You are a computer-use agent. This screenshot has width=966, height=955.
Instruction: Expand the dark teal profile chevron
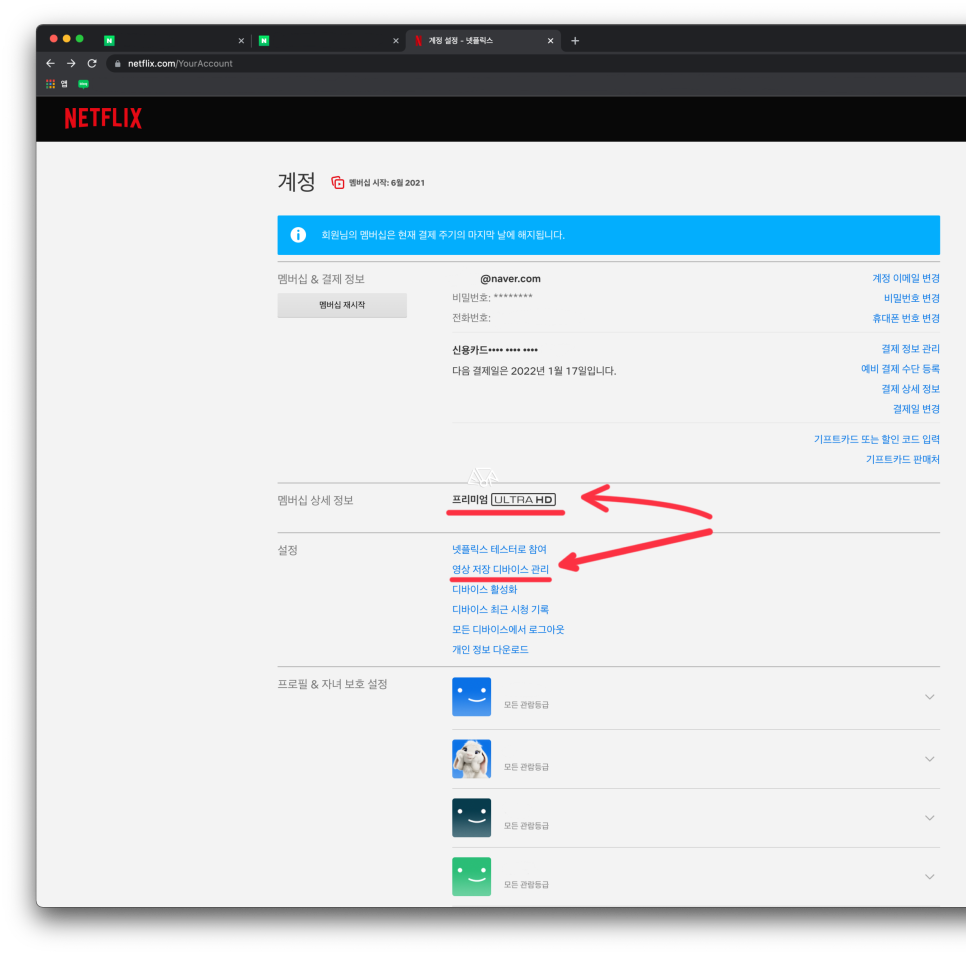[930, 818]
